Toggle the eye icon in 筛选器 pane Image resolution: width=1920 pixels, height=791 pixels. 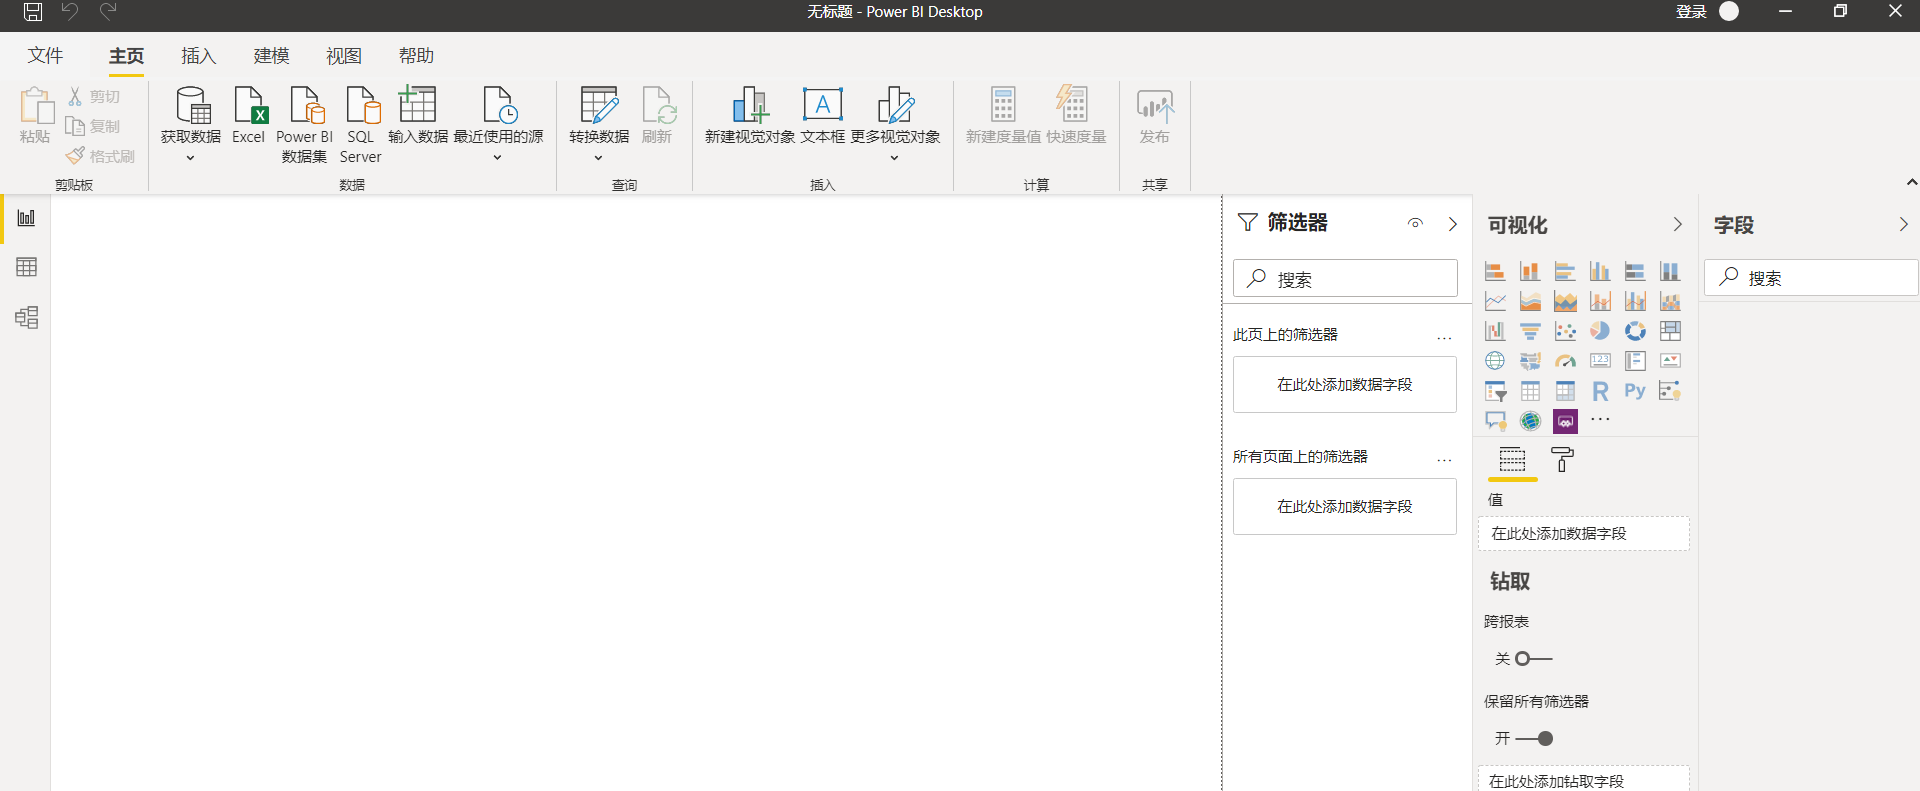pyautogui.click(x=1415, y=224)
